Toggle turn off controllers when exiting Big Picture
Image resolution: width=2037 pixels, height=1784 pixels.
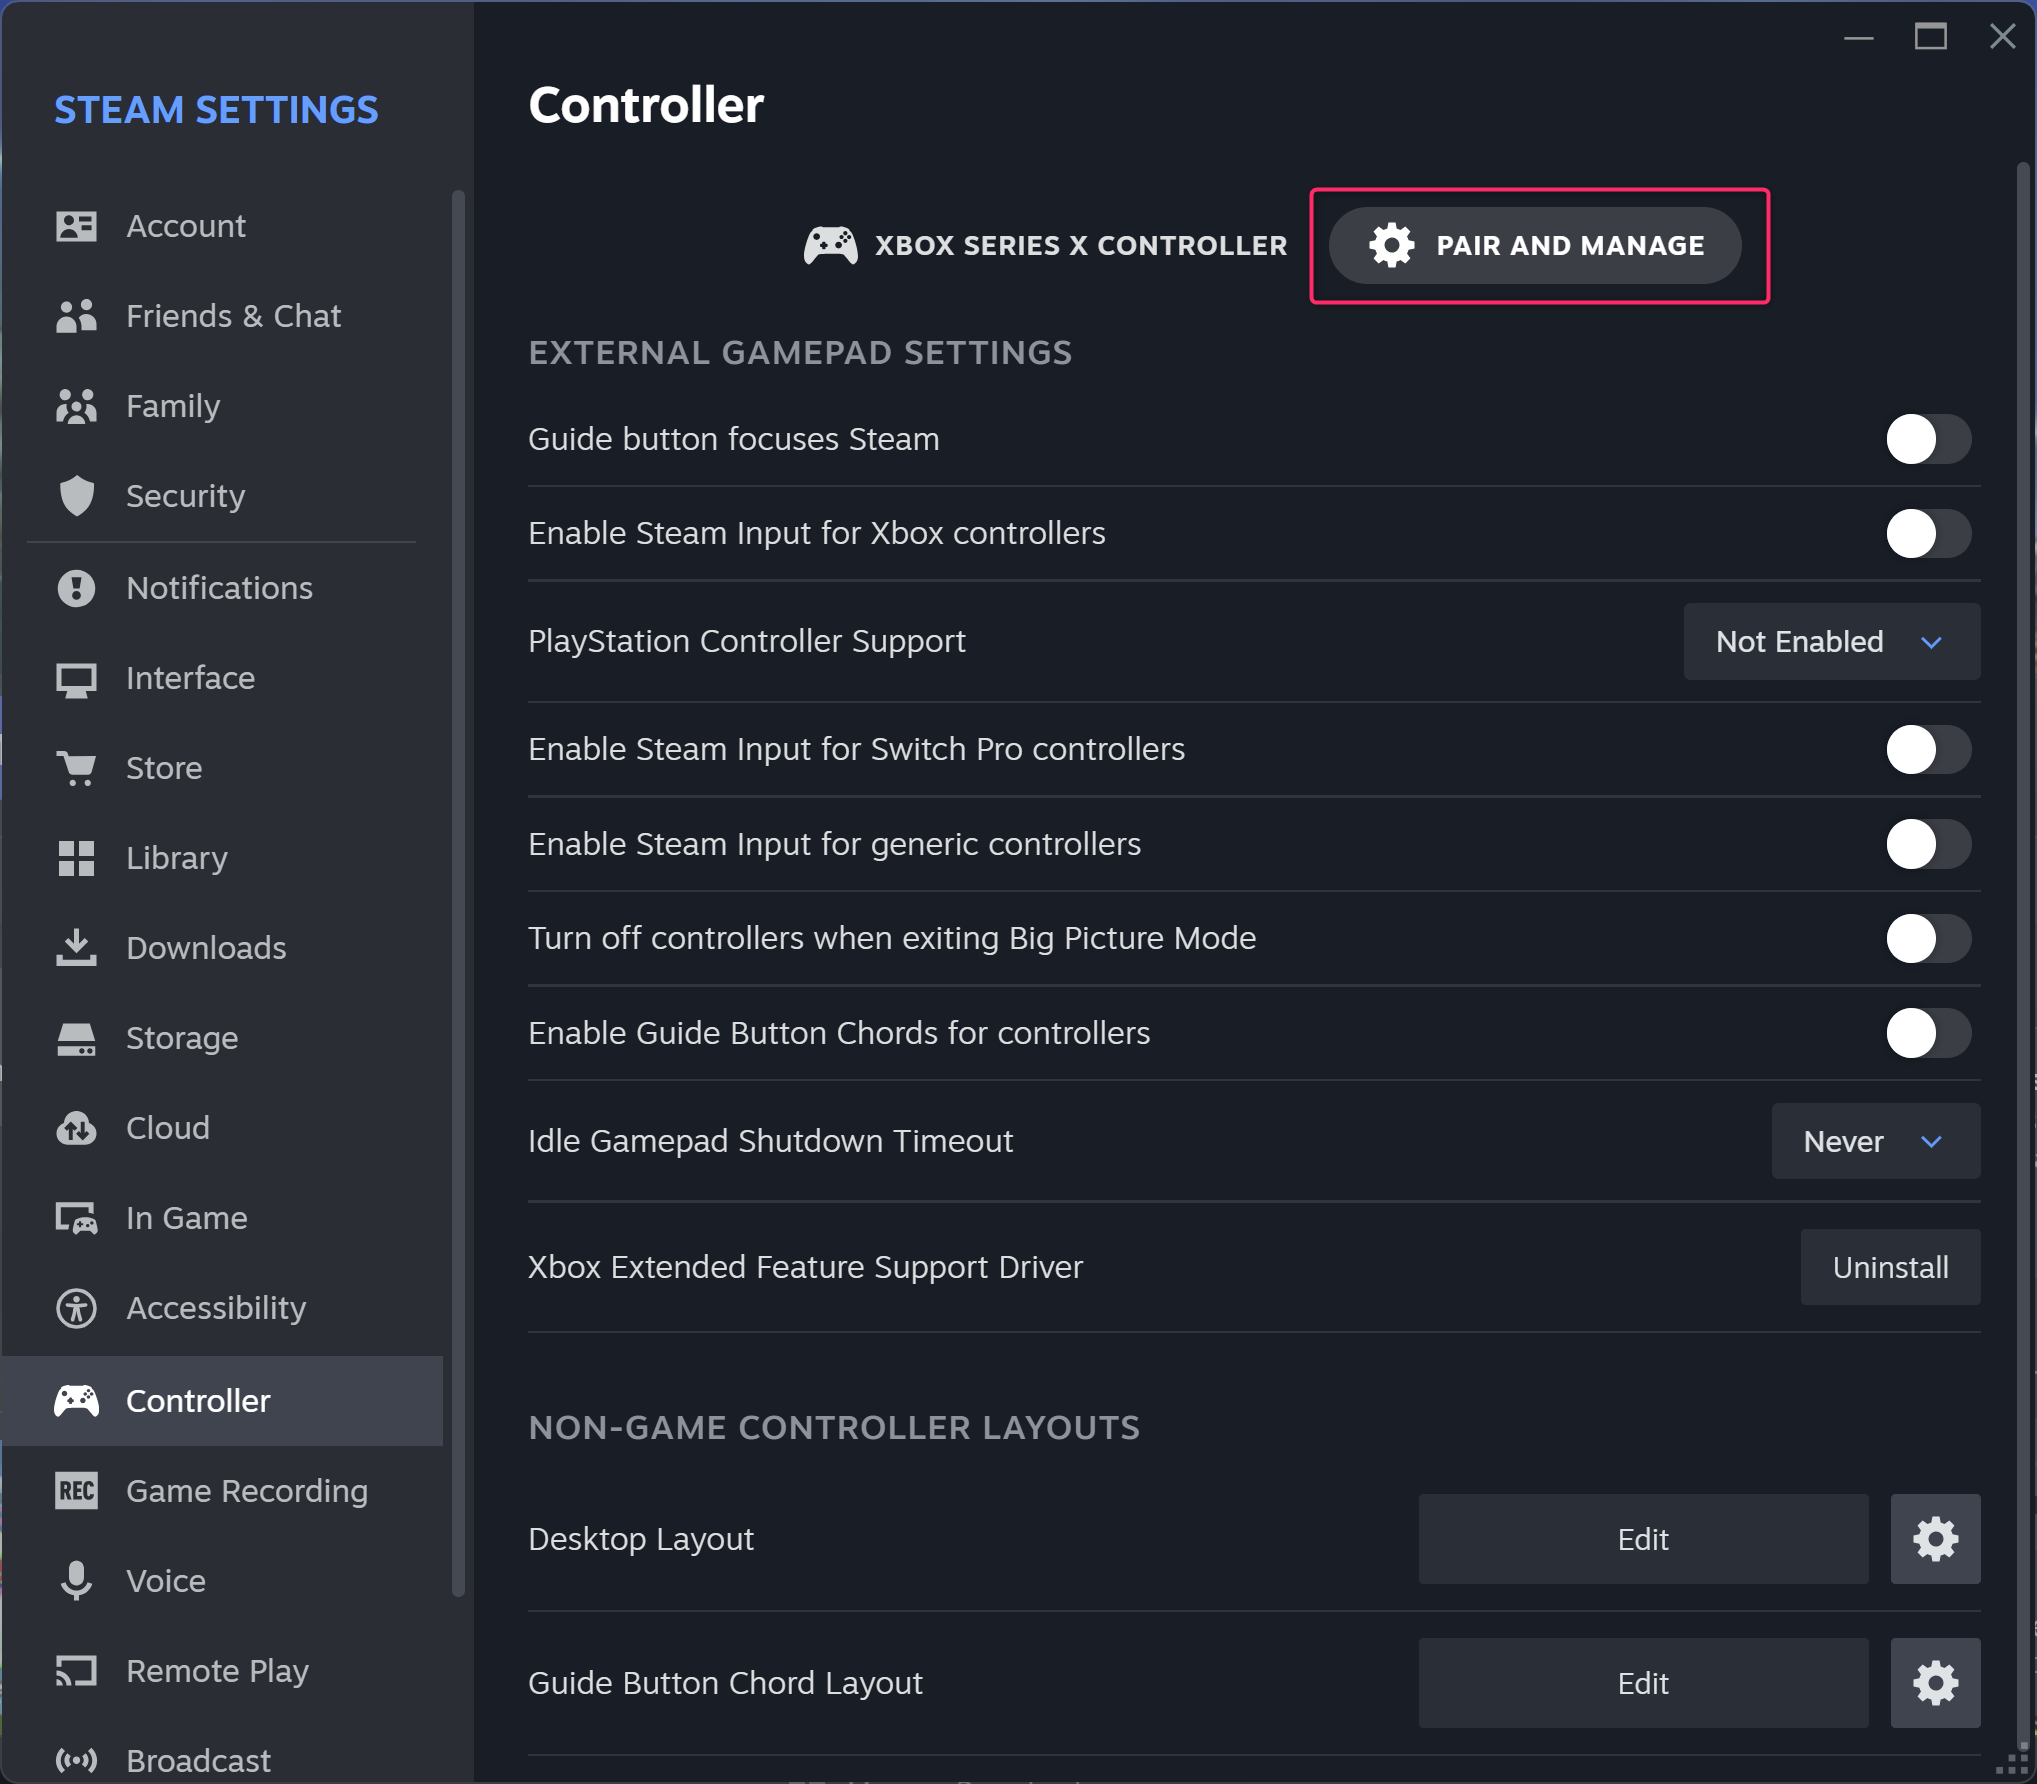pos(1929,938)
